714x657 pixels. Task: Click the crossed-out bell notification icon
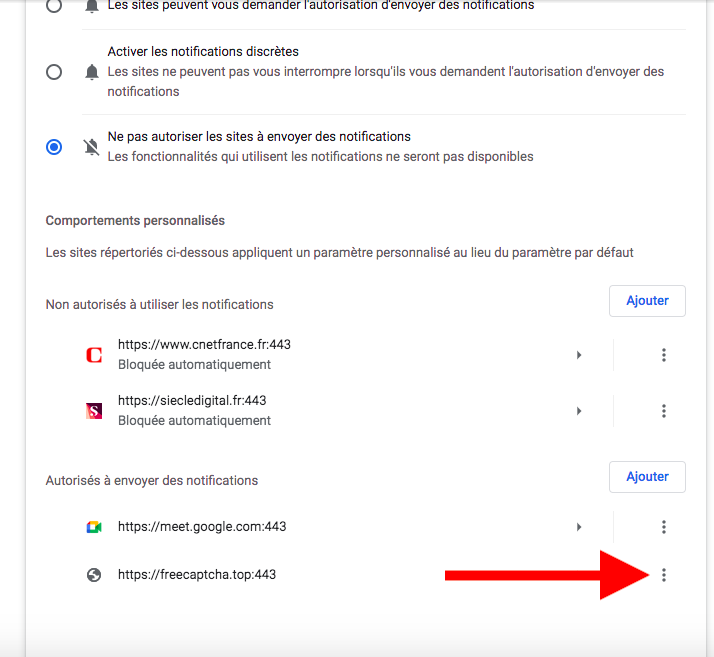(92, 147)
